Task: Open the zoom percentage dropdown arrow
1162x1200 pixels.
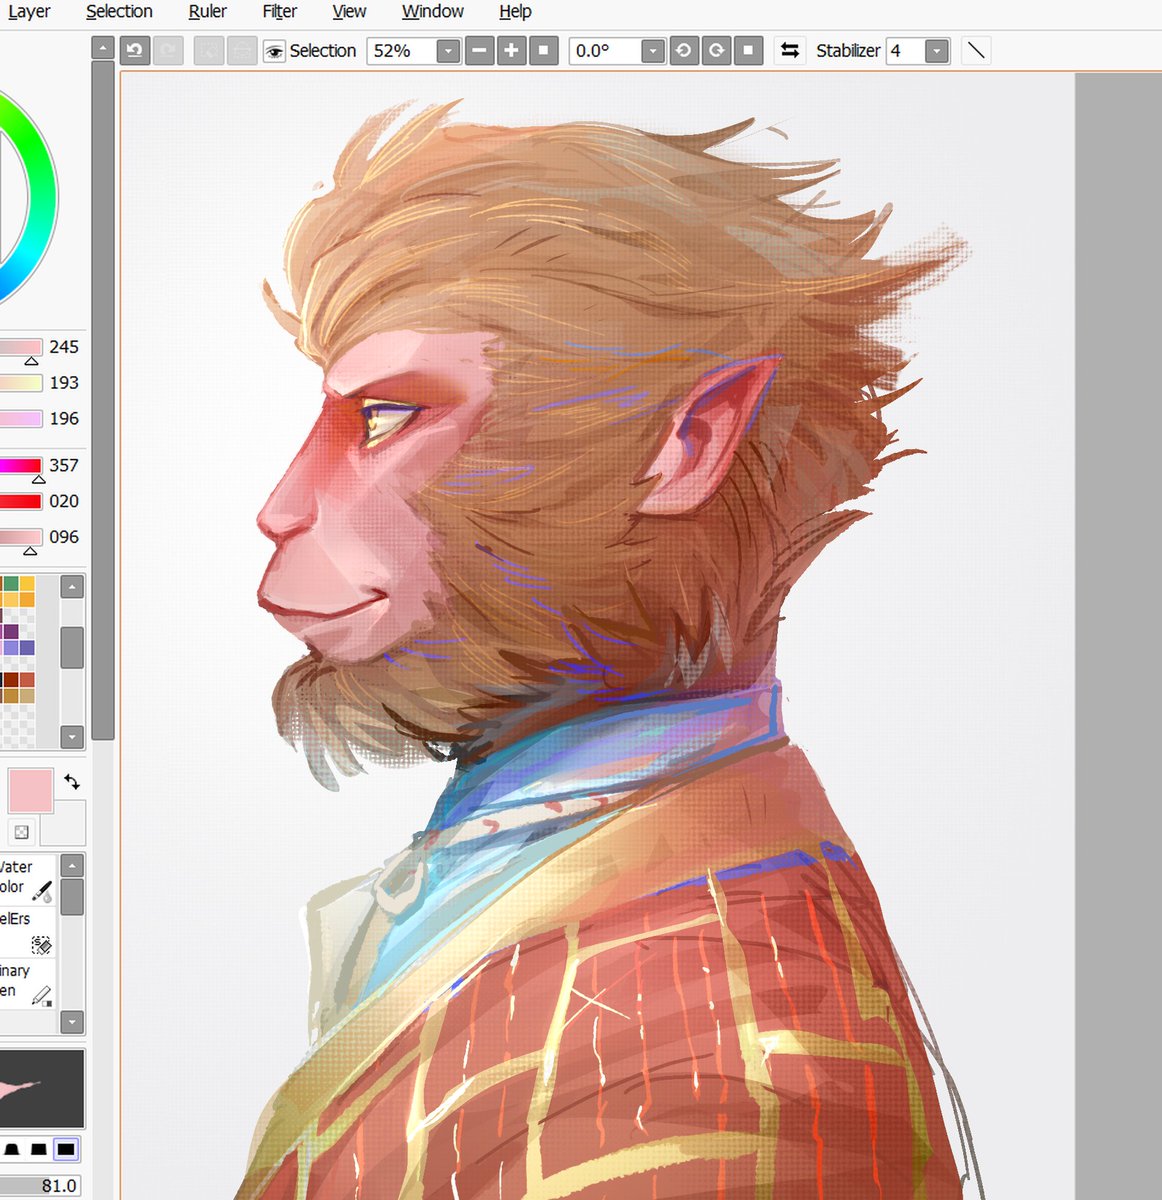Action: [448, 51]
